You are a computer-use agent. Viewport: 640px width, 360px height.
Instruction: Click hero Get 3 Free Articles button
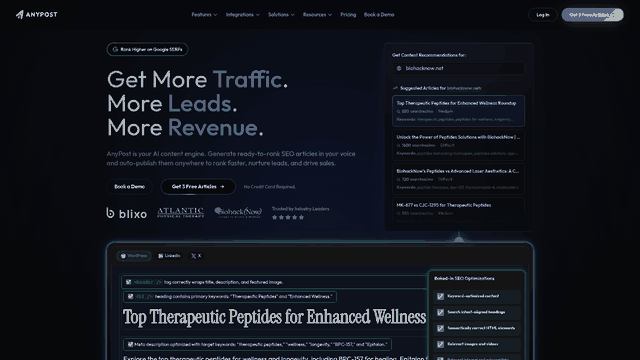[198, 187]
